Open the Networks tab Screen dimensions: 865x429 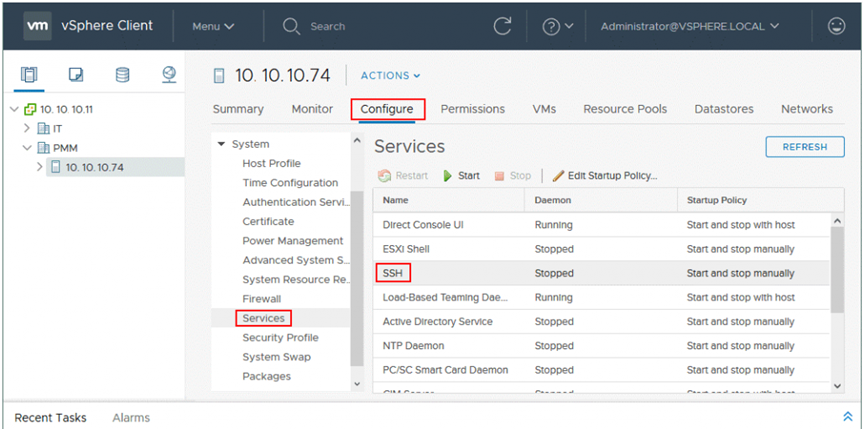click(807, 109)
